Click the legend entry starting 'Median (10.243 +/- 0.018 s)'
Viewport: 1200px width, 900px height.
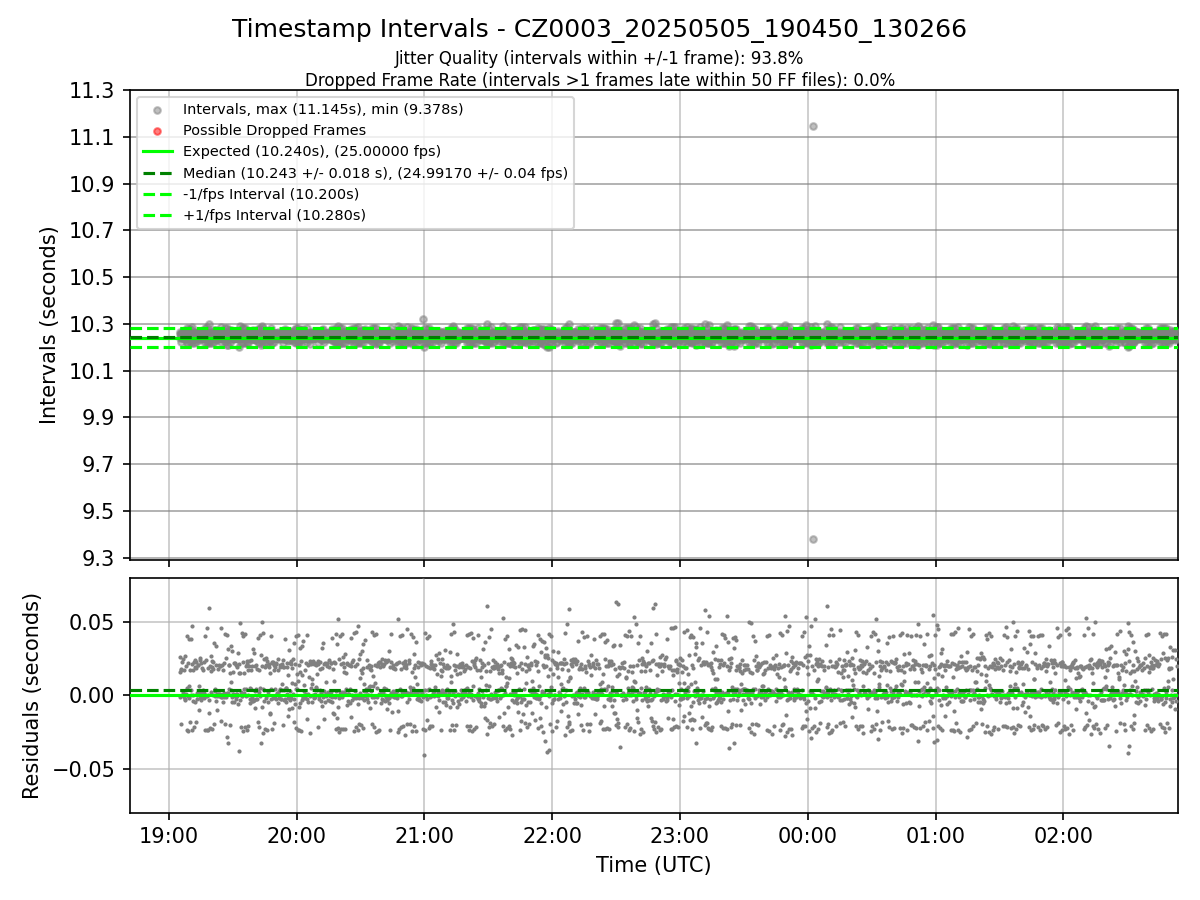click(375, 173)
